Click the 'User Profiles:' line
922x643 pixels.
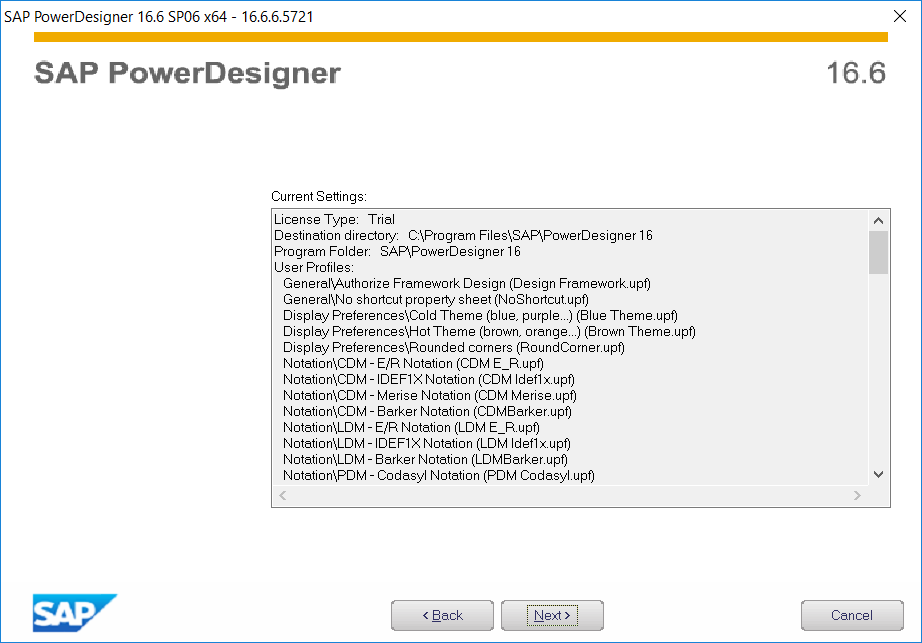[x=314, y=267]
